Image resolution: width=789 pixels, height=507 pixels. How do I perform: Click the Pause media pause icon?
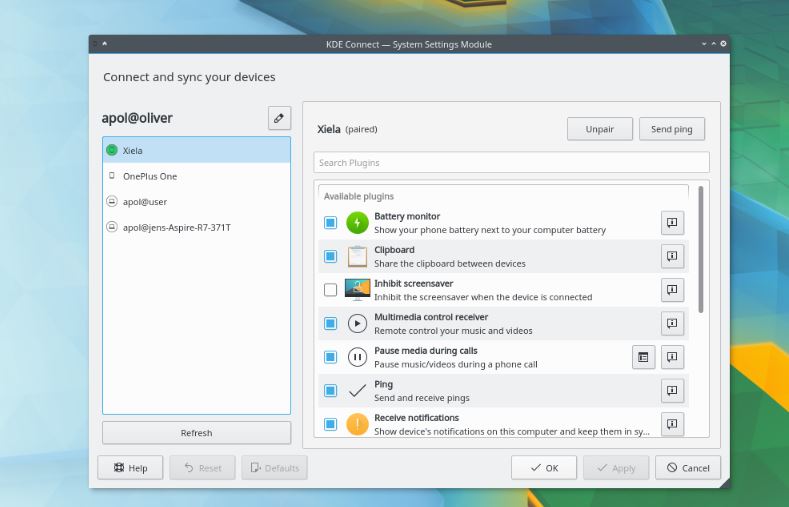[x=357, y=357]
